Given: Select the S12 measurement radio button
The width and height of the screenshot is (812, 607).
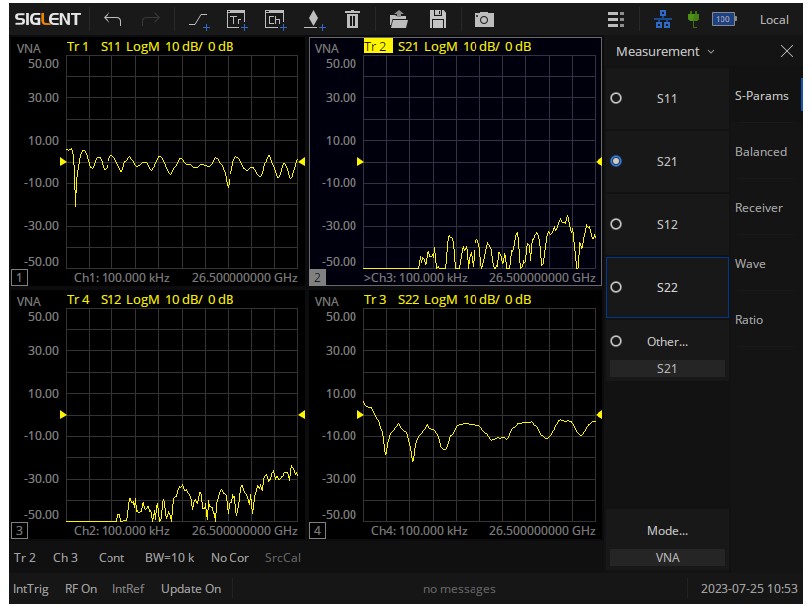Looking at the screenshot, I should [x=616, y=224].
